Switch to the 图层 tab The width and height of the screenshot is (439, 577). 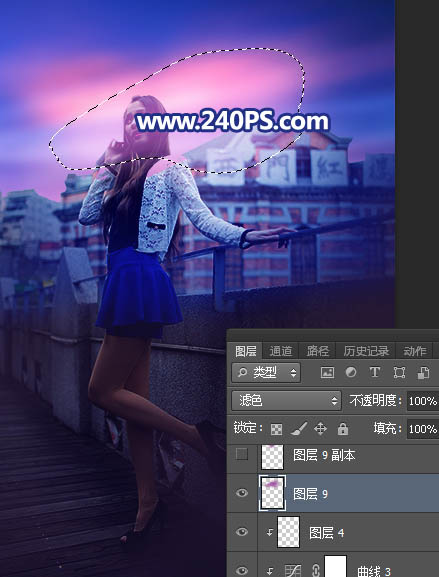click(x=245, y=351)
